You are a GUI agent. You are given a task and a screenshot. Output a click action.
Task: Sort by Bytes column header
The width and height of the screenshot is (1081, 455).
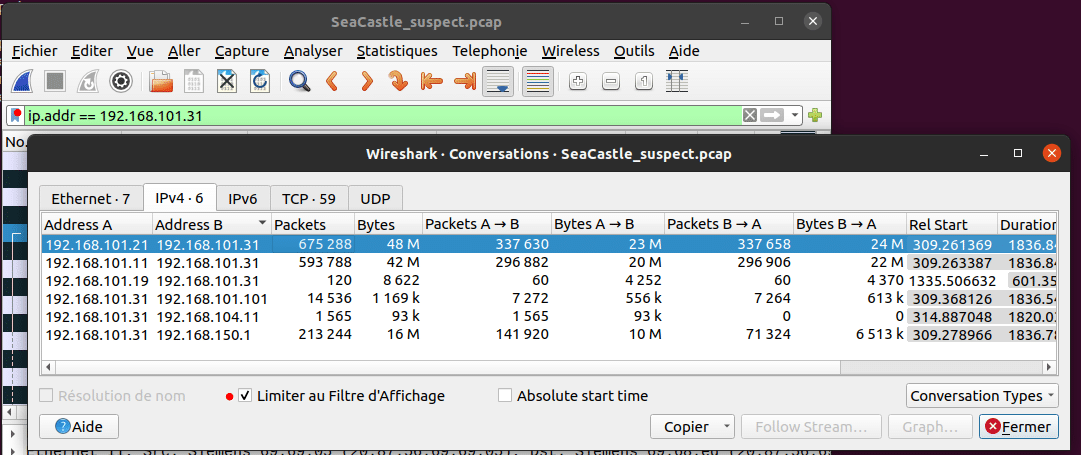click(x=388, y=225)
